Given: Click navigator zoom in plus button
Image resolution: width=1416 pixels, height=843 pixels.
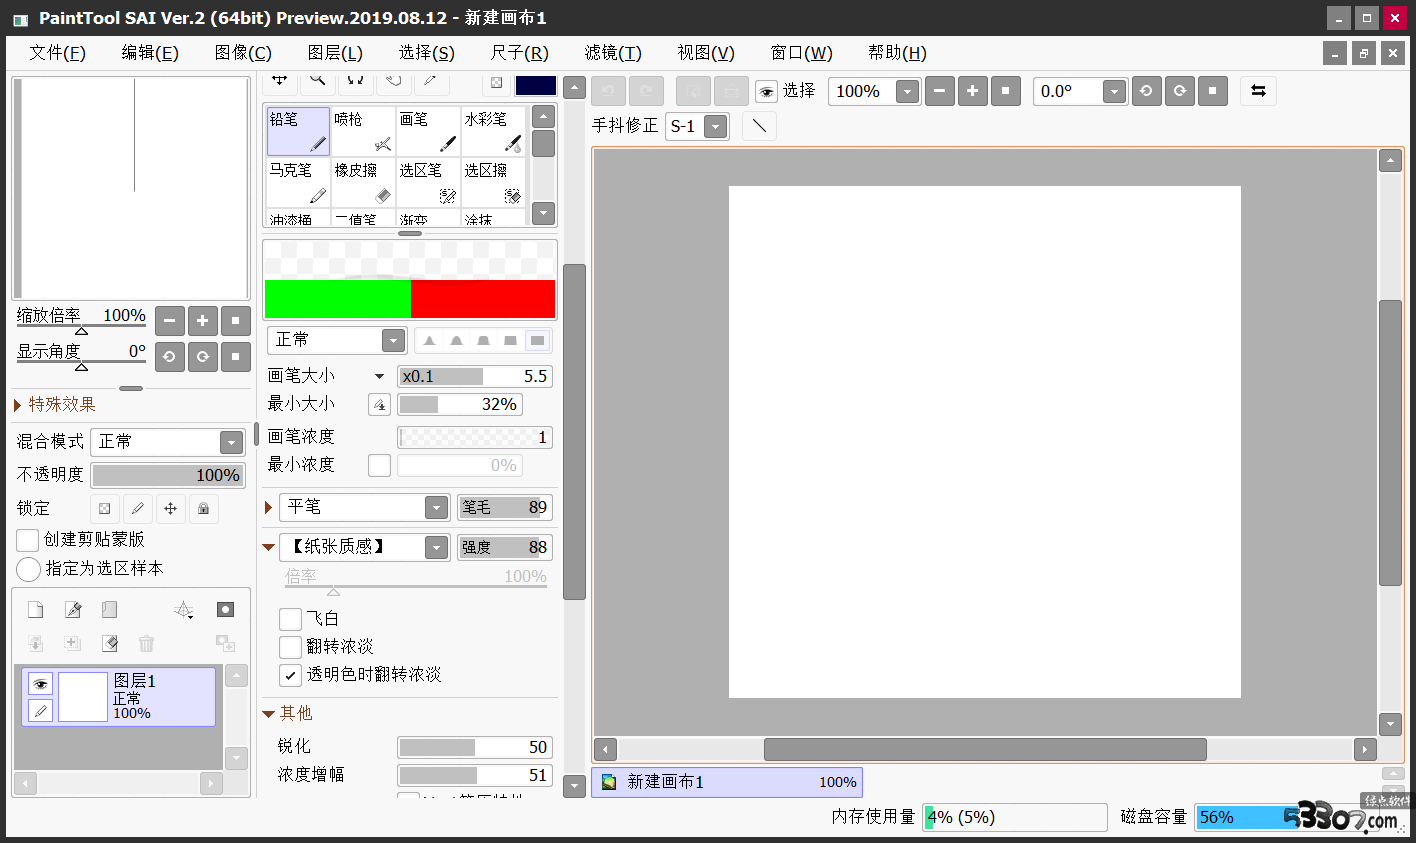Looking at the screenshot, I should (203, 321).
